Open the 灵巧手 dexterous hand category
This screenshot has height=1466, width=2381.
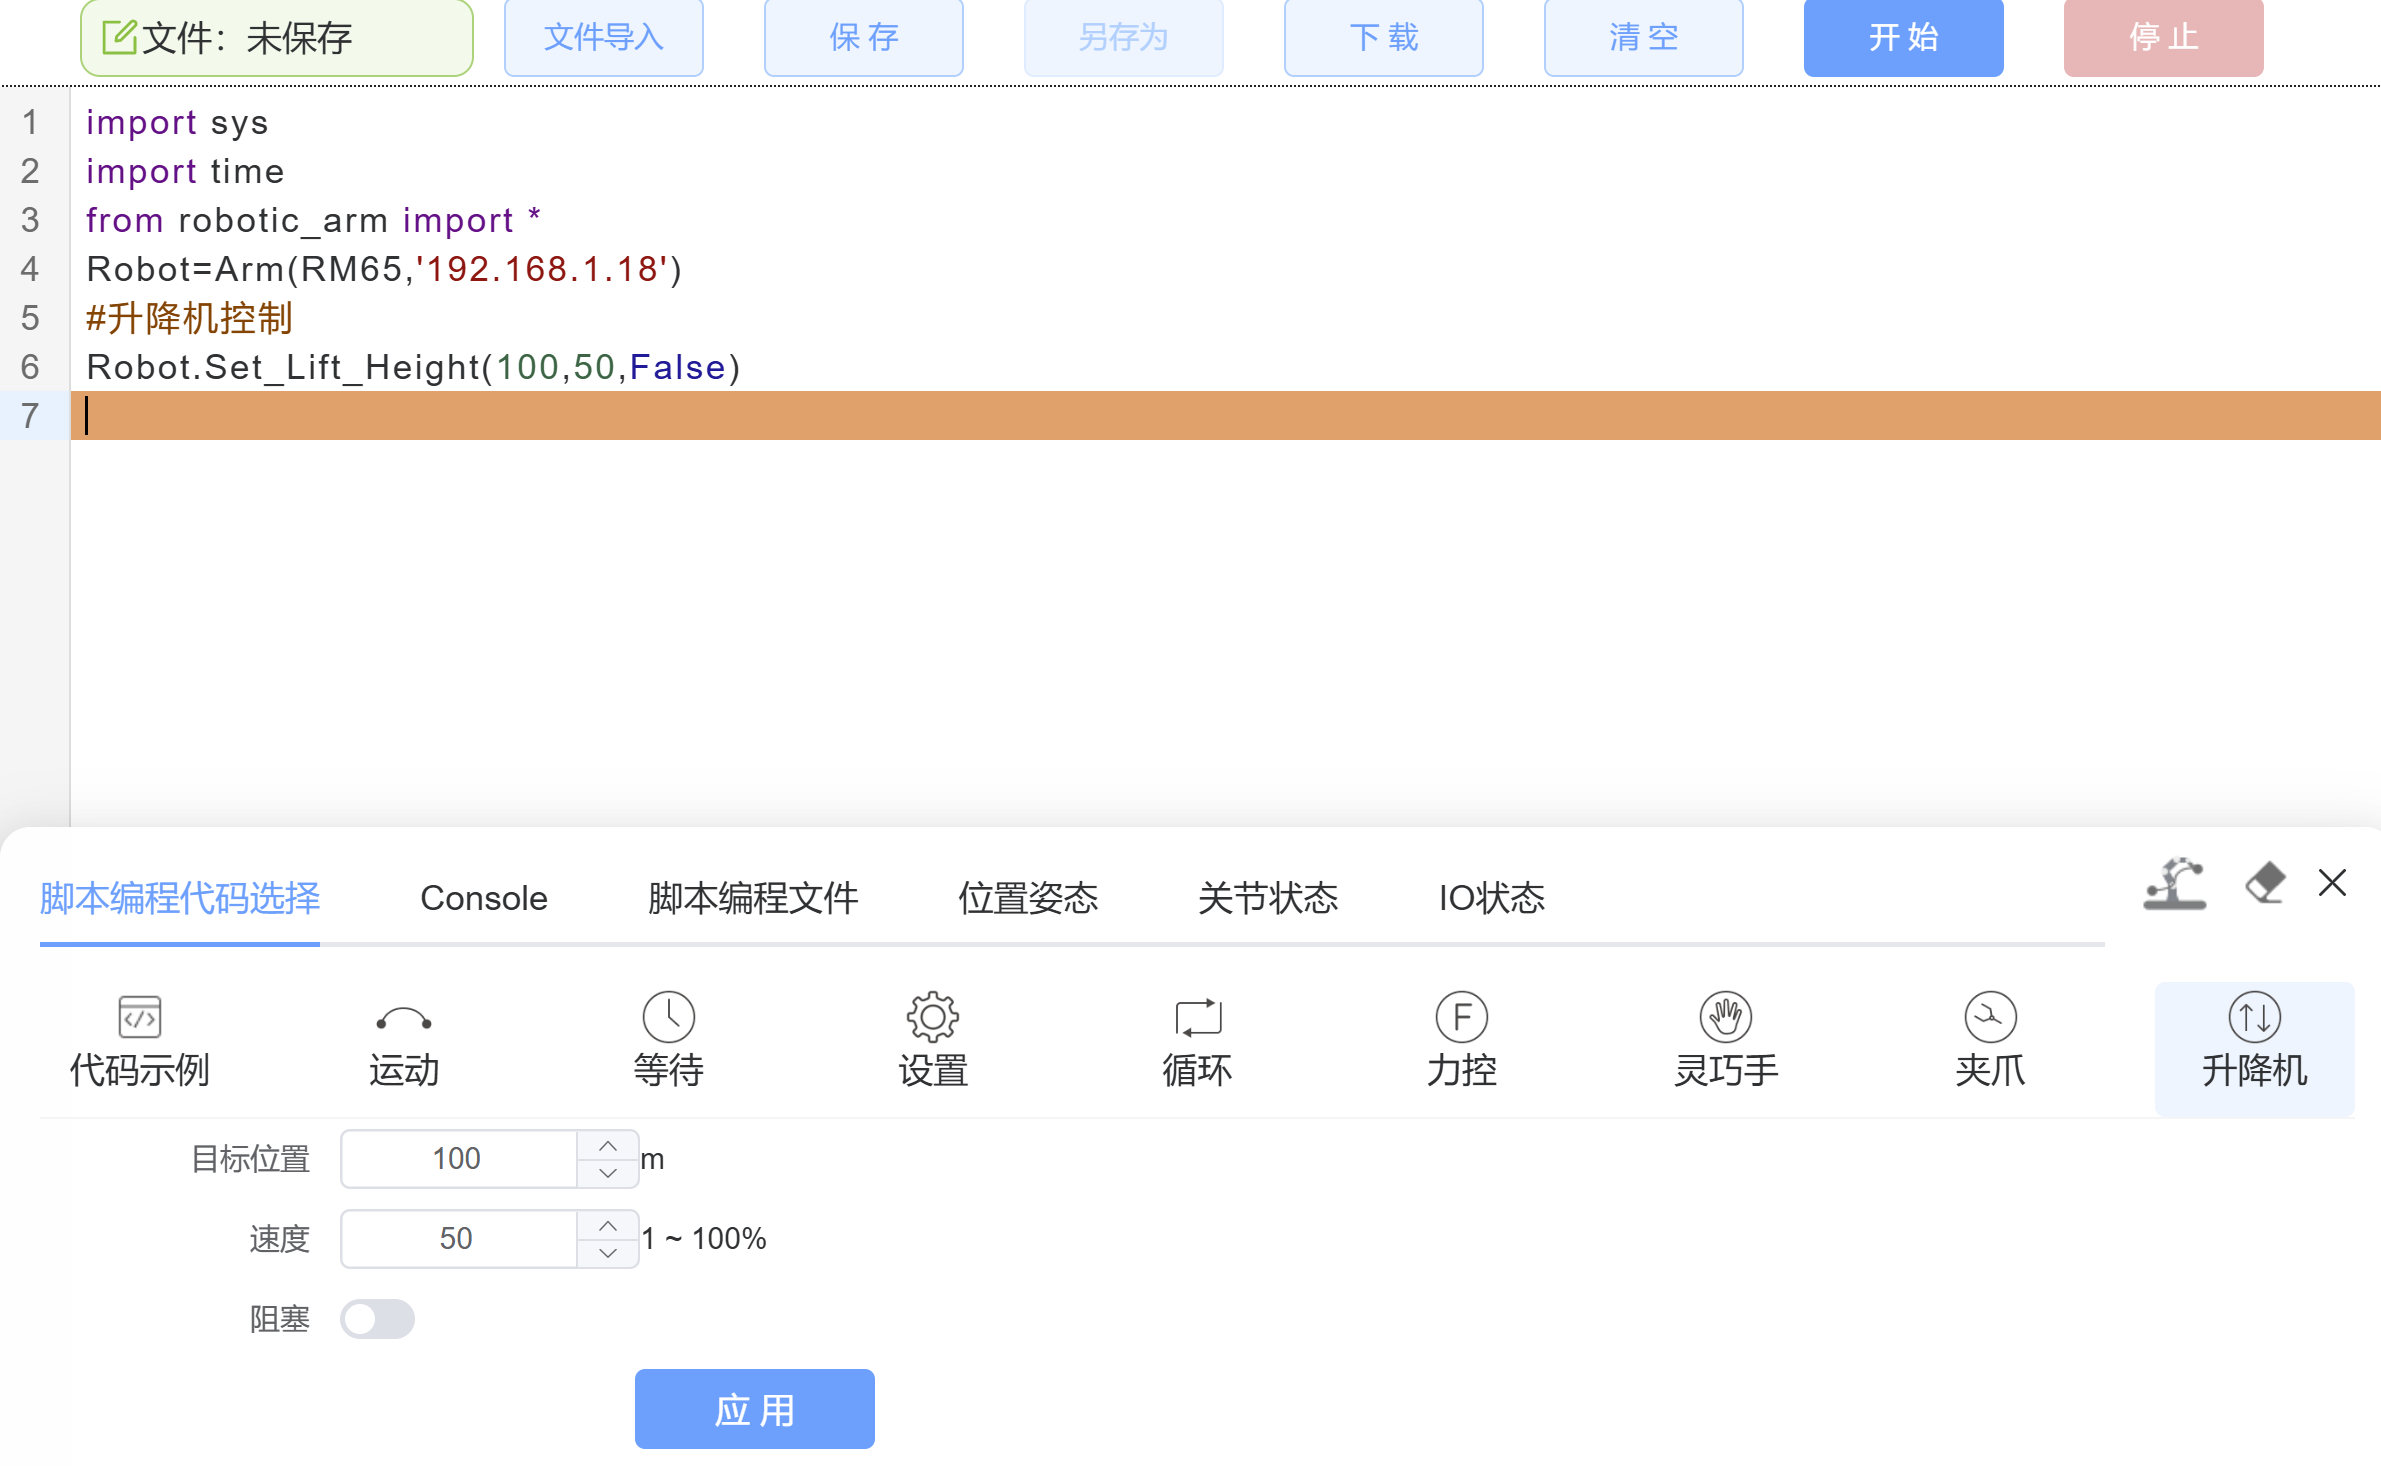point(1724,1040)
